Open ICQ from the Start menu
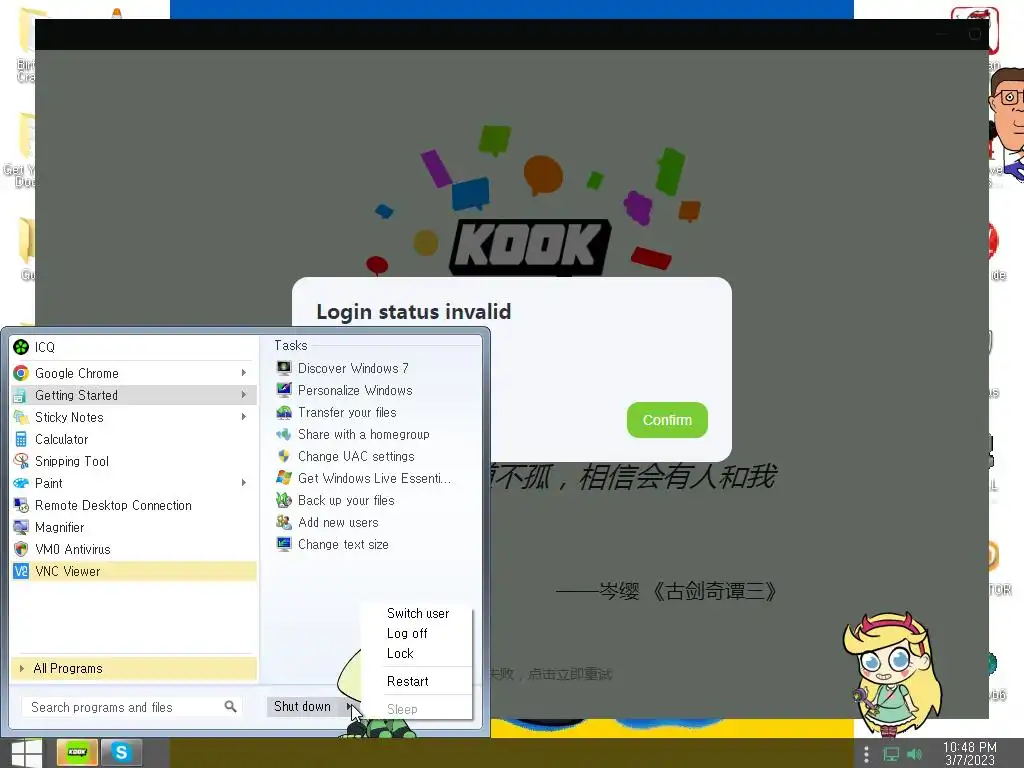The image size is (1024, 768). [134, 347]
